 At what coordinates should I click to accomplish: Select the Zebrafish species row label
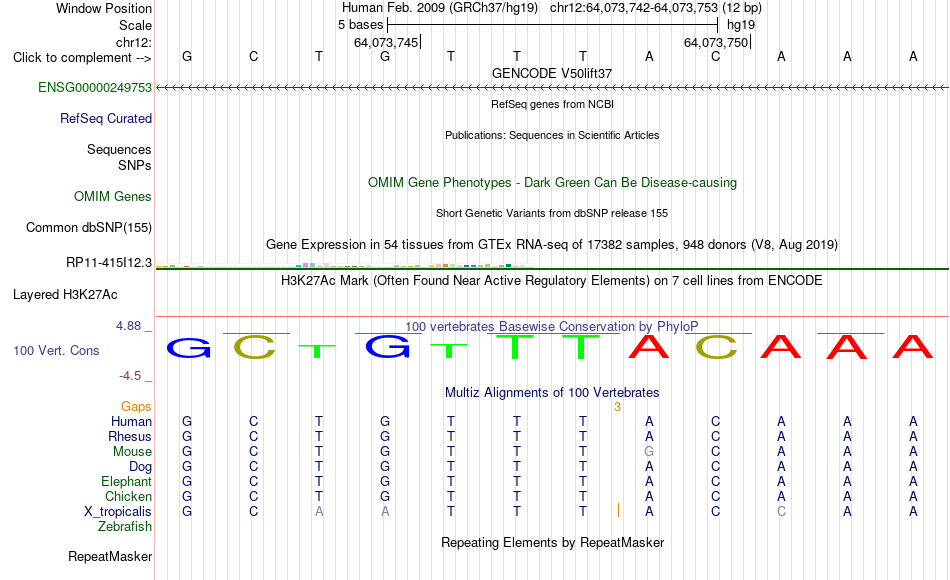[x=125, y=526]
